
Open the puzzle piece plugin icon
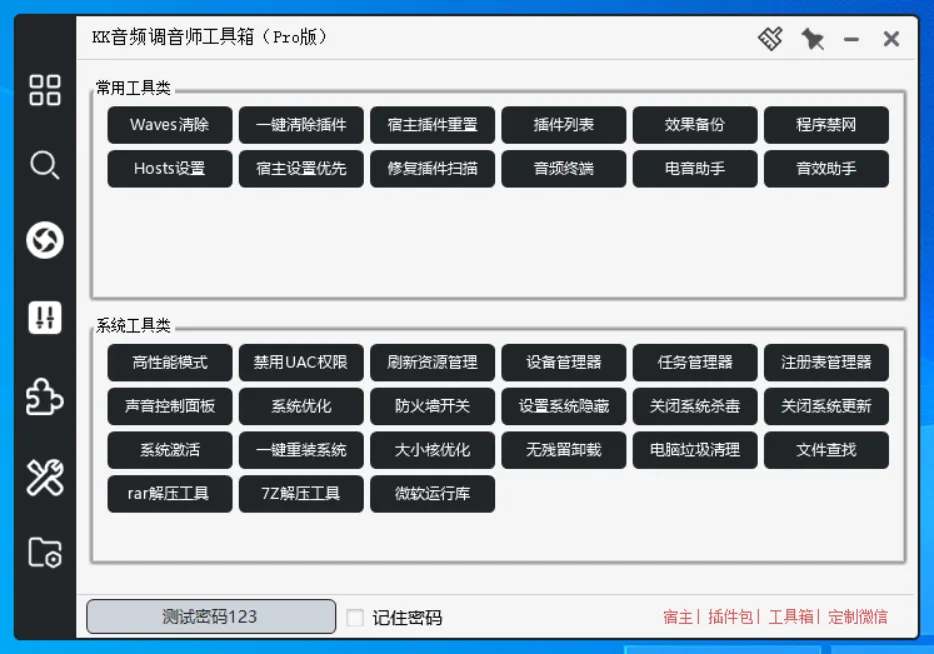point(45,397)
